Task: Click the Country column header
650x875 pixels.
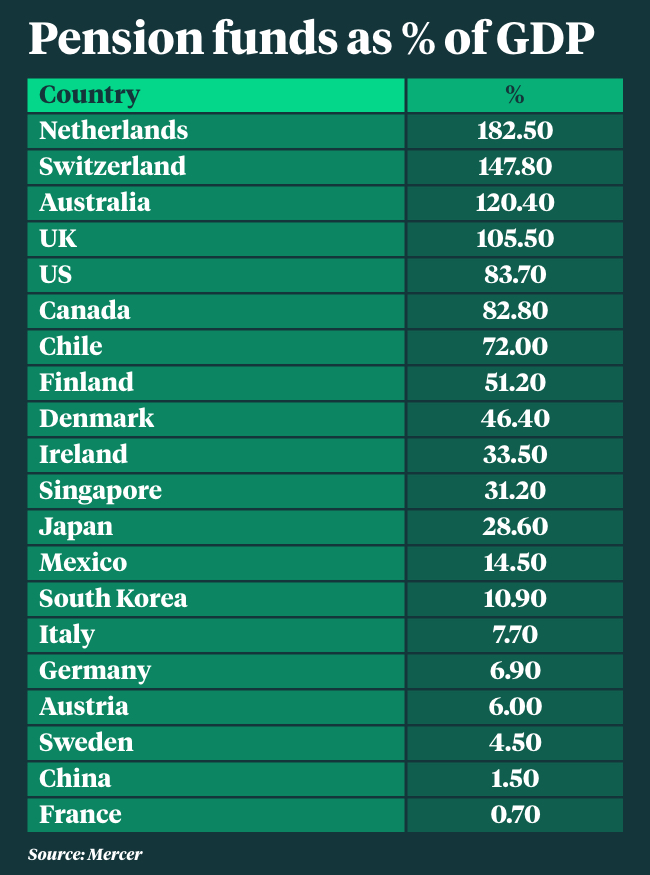Action: point(89,95)
